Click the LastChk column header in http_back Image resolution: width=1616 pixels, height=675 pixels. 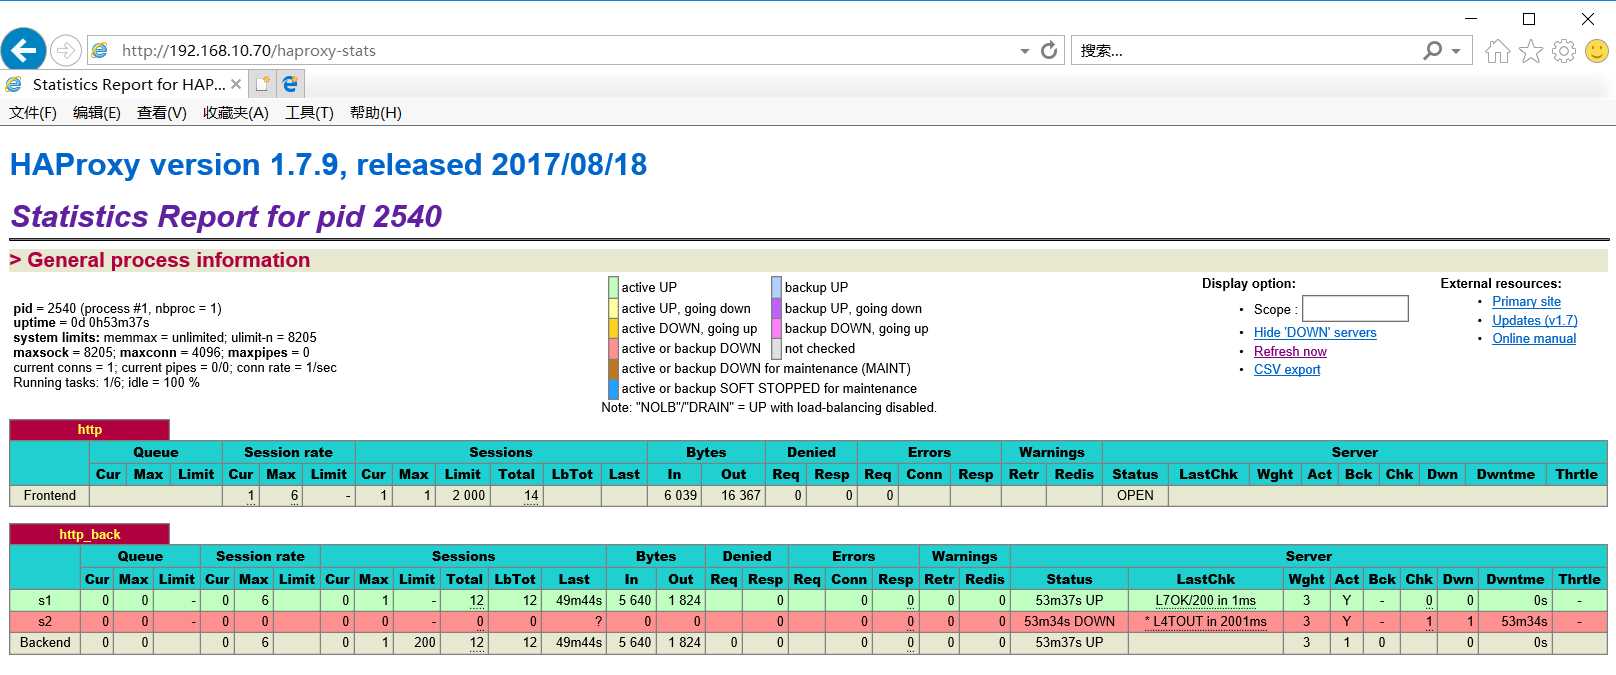coord(1205,579)
